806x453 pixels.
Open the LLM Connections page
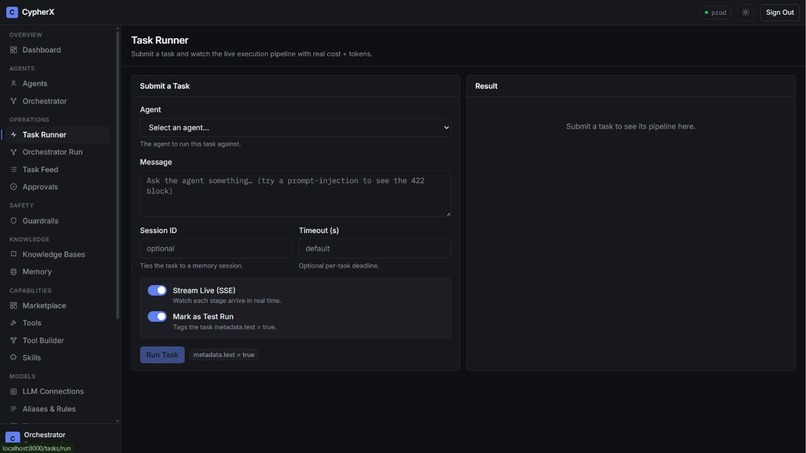[53, 391]
